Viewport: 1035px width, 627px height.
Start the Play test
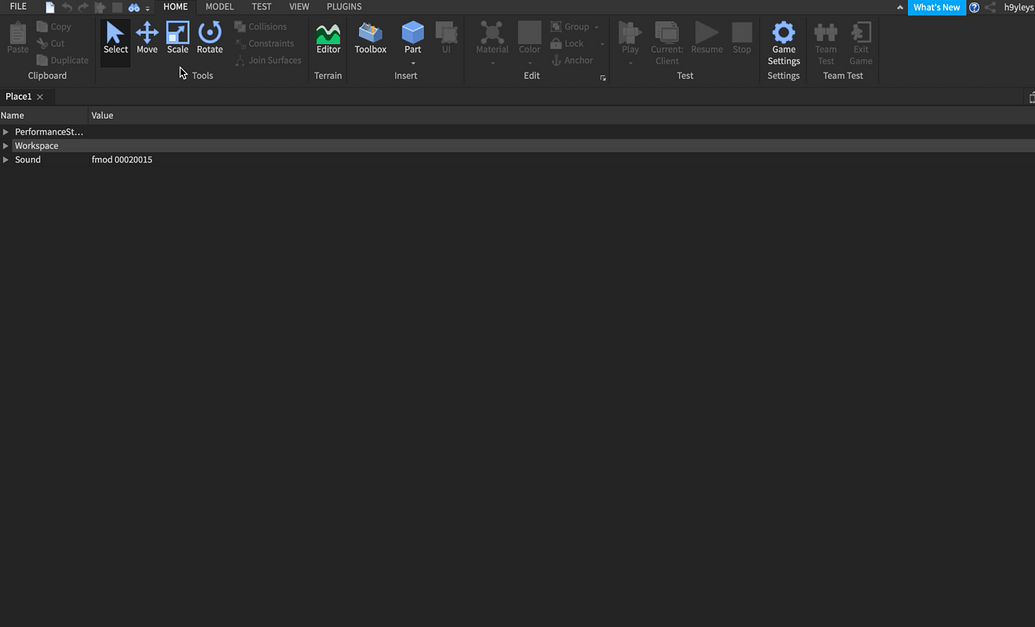point(630,37)
